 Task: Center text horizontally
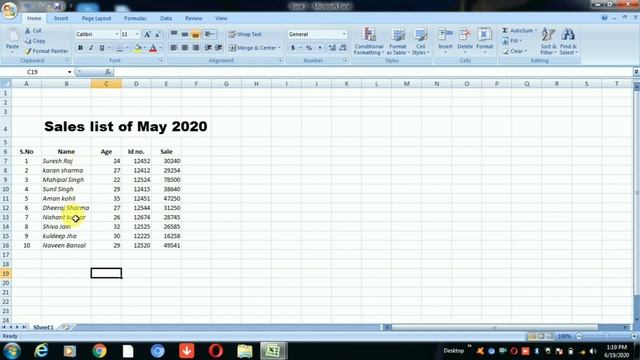(184, 48)
